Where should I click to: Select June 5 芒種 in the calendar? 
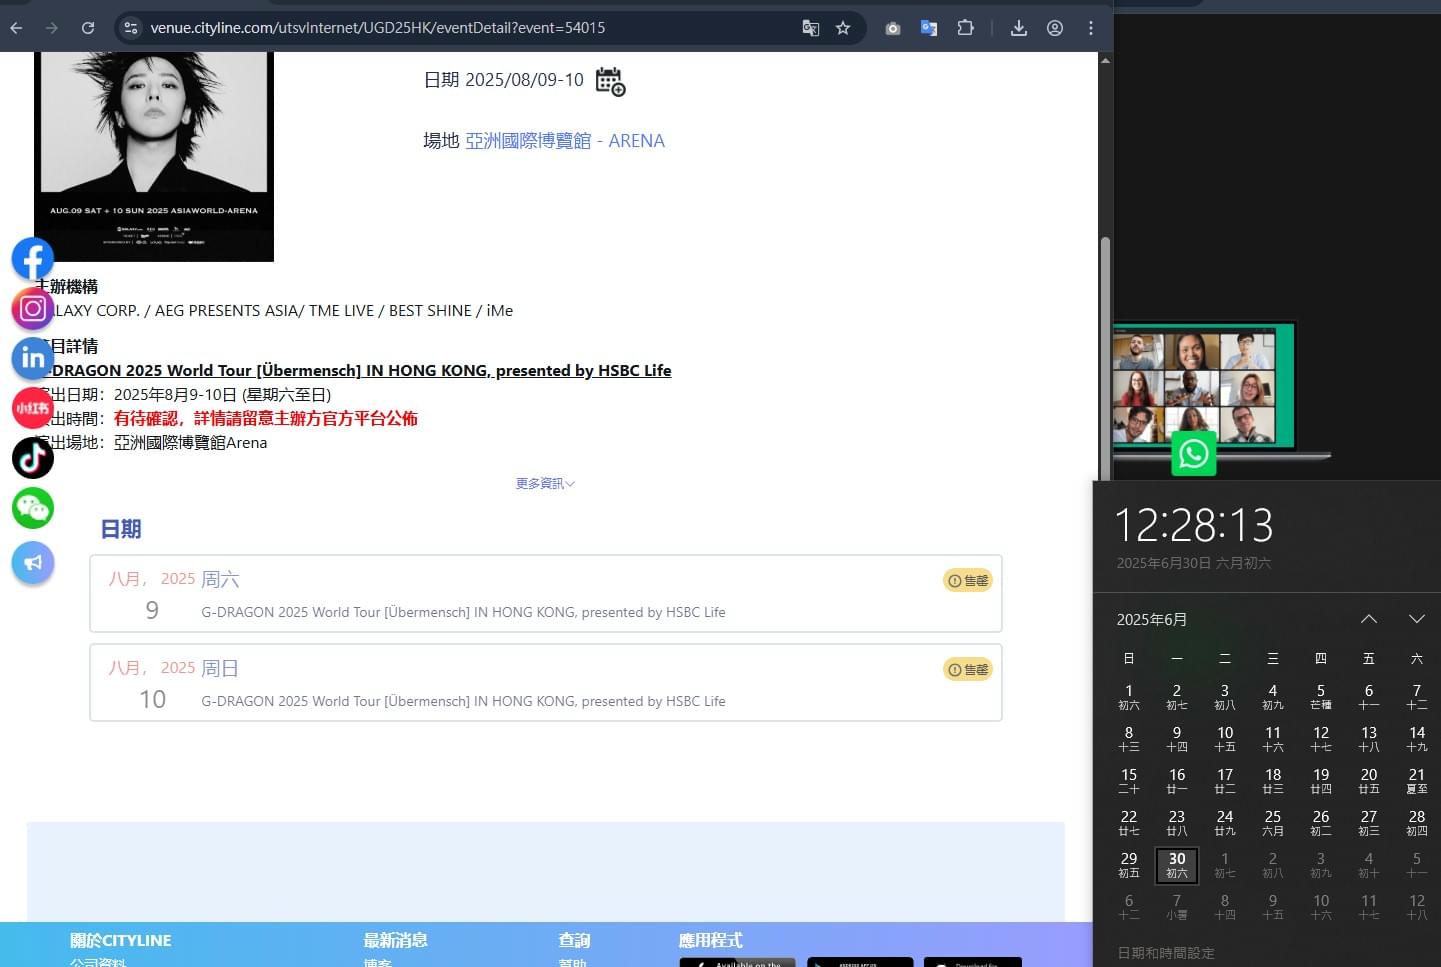click(x=1321, y=697)
